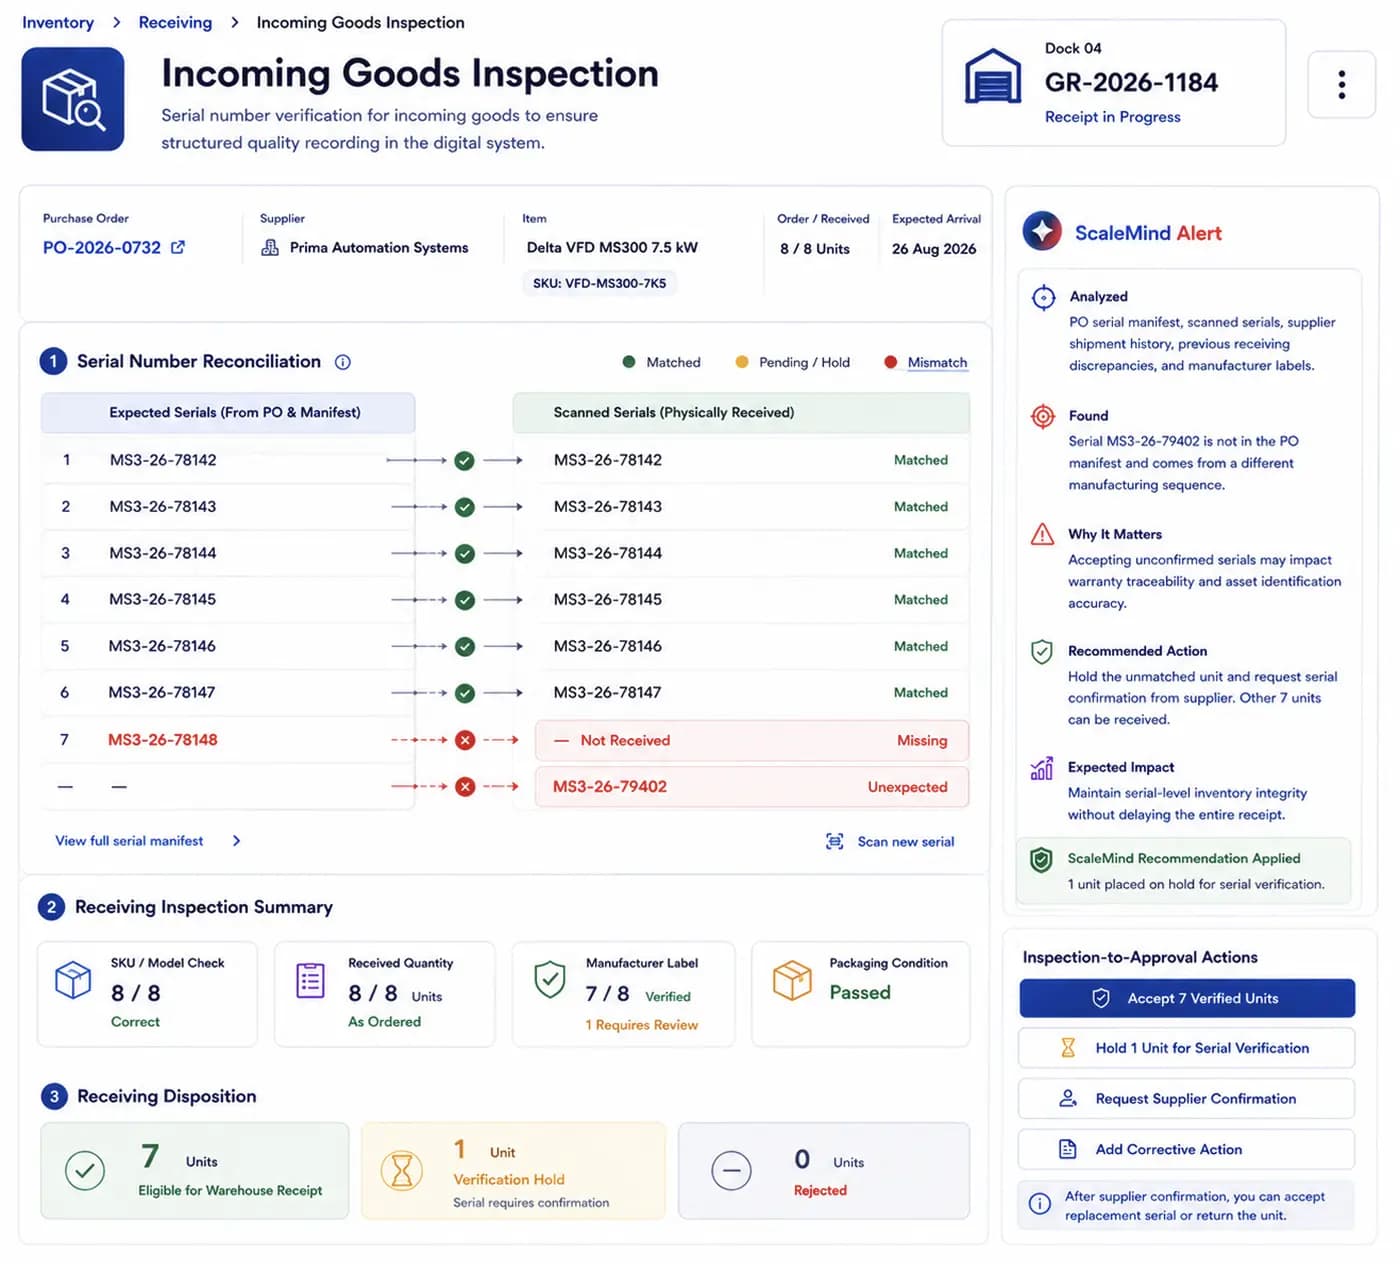
Task: Open purchase order PO-2026-0732 link
Action: (102, 247)
